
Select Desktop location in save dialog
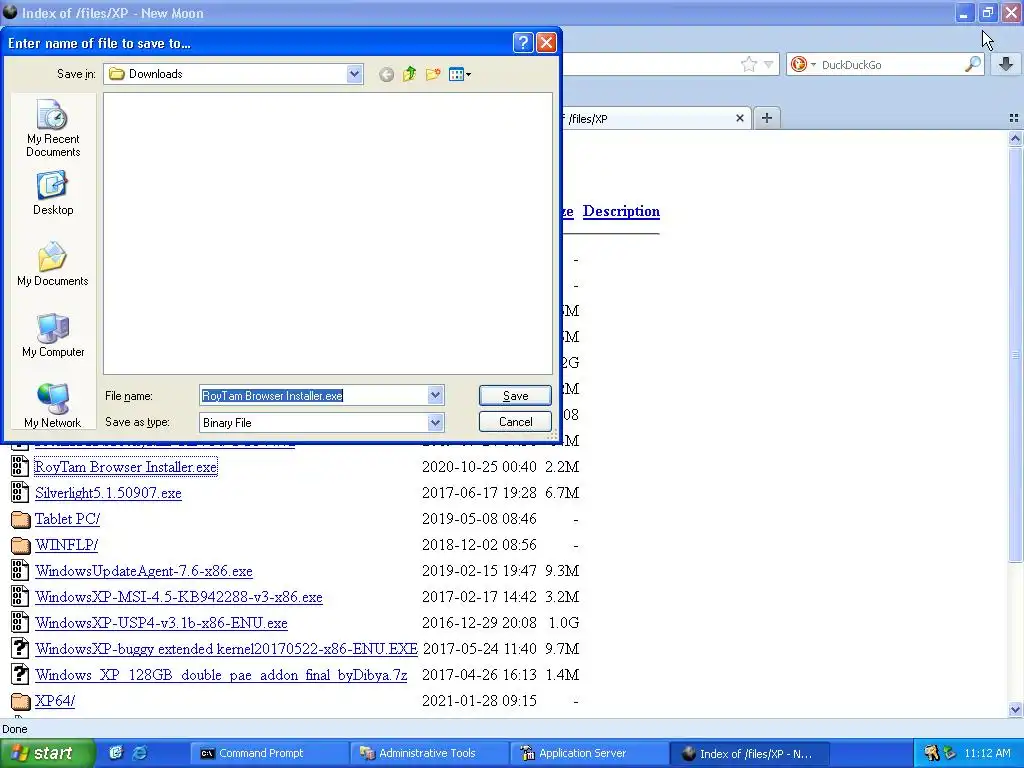point(53,194)
